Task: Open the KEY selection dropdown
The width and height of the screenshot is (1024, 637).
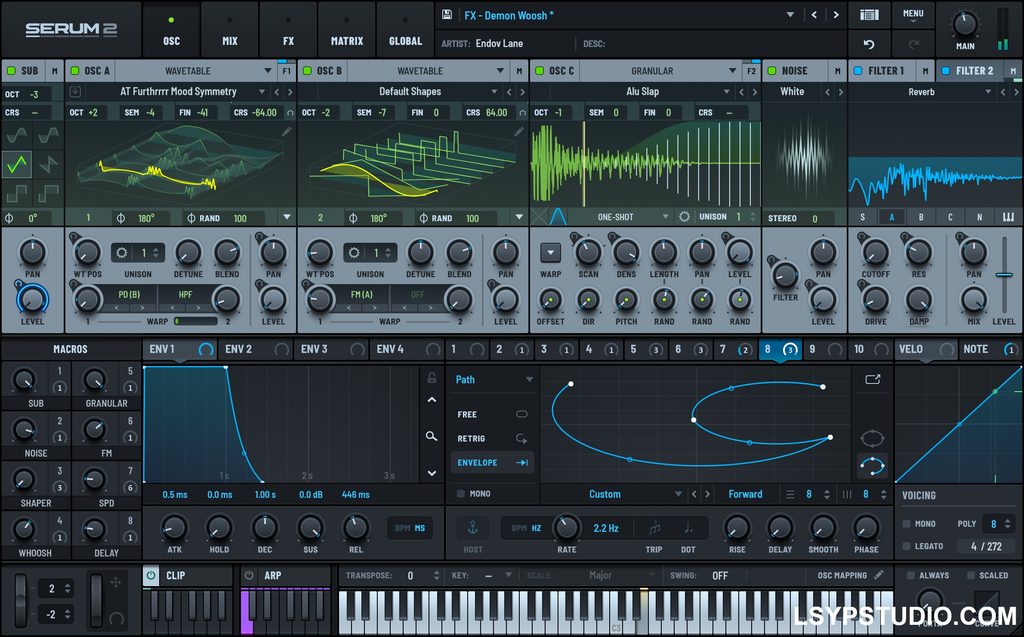Action: [x=507, y=576]
